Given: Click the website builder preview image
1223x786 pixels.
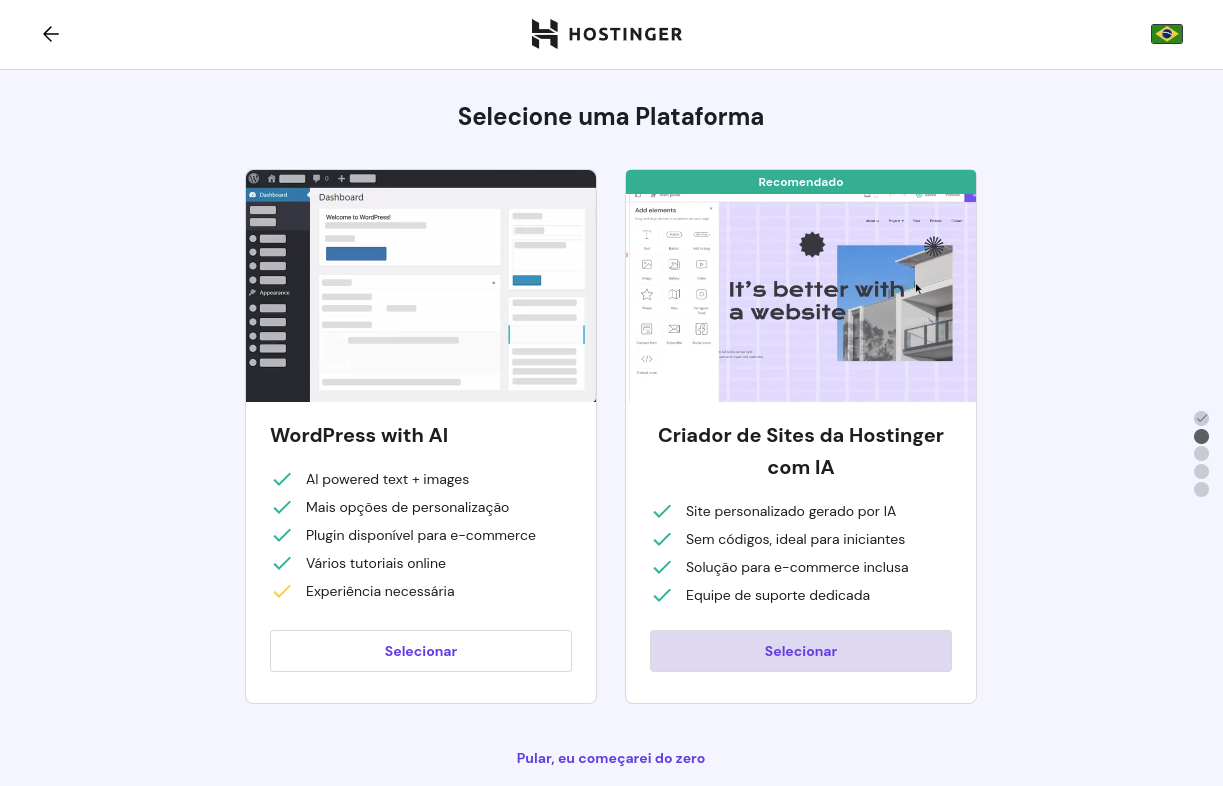Looking at the screenshot, I should point(801,297).
